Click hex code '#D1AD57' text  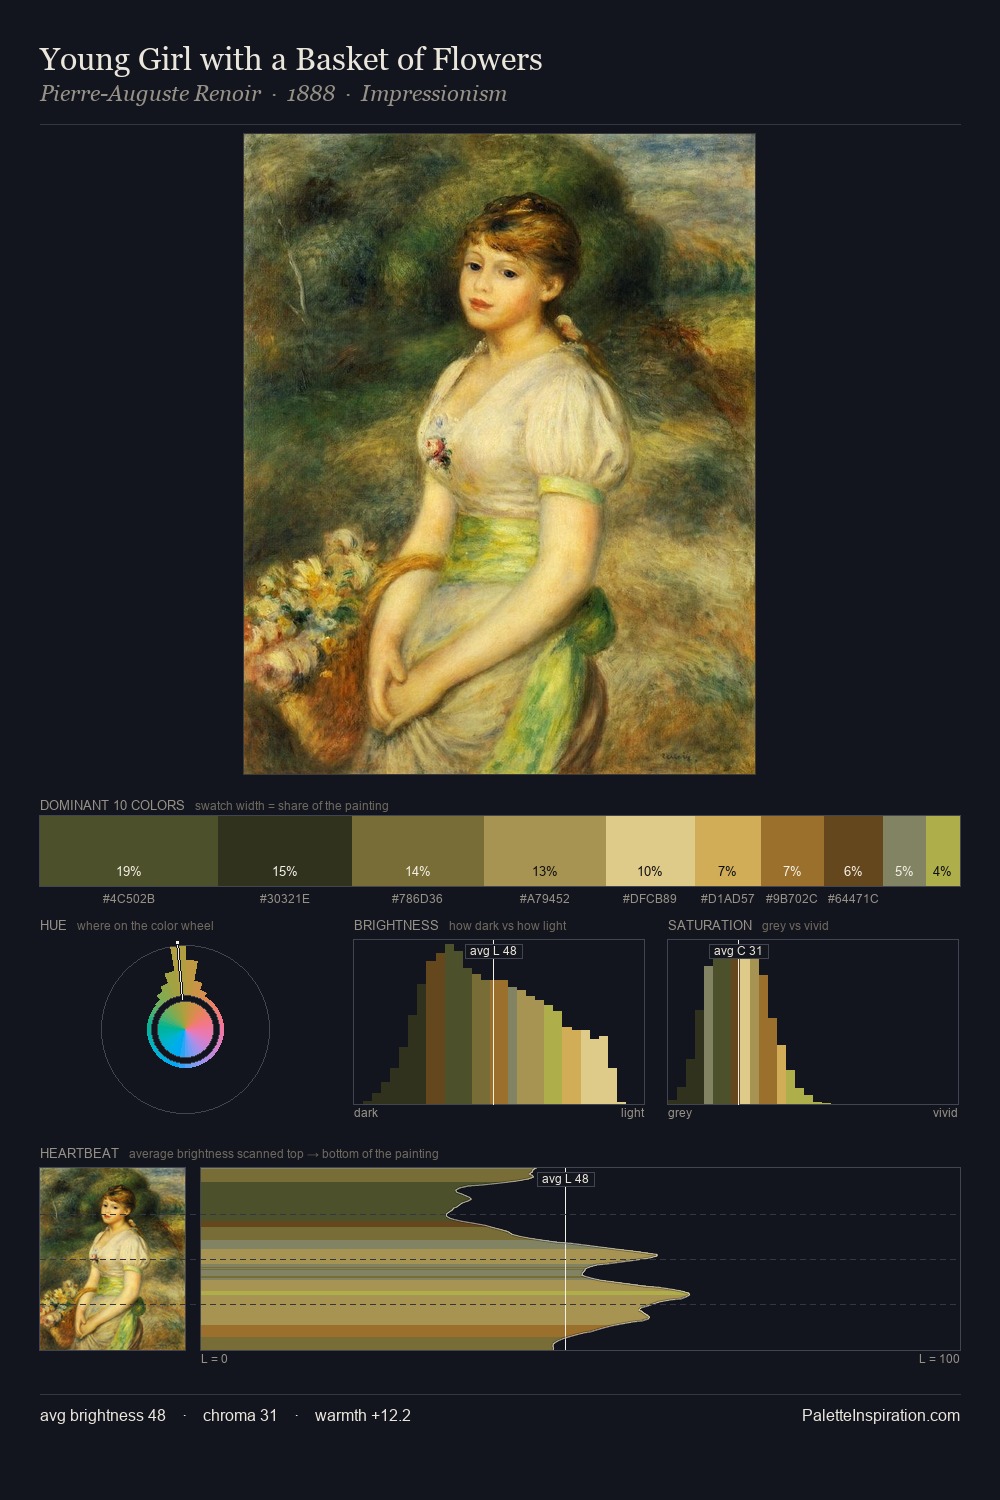coord(728,899)
